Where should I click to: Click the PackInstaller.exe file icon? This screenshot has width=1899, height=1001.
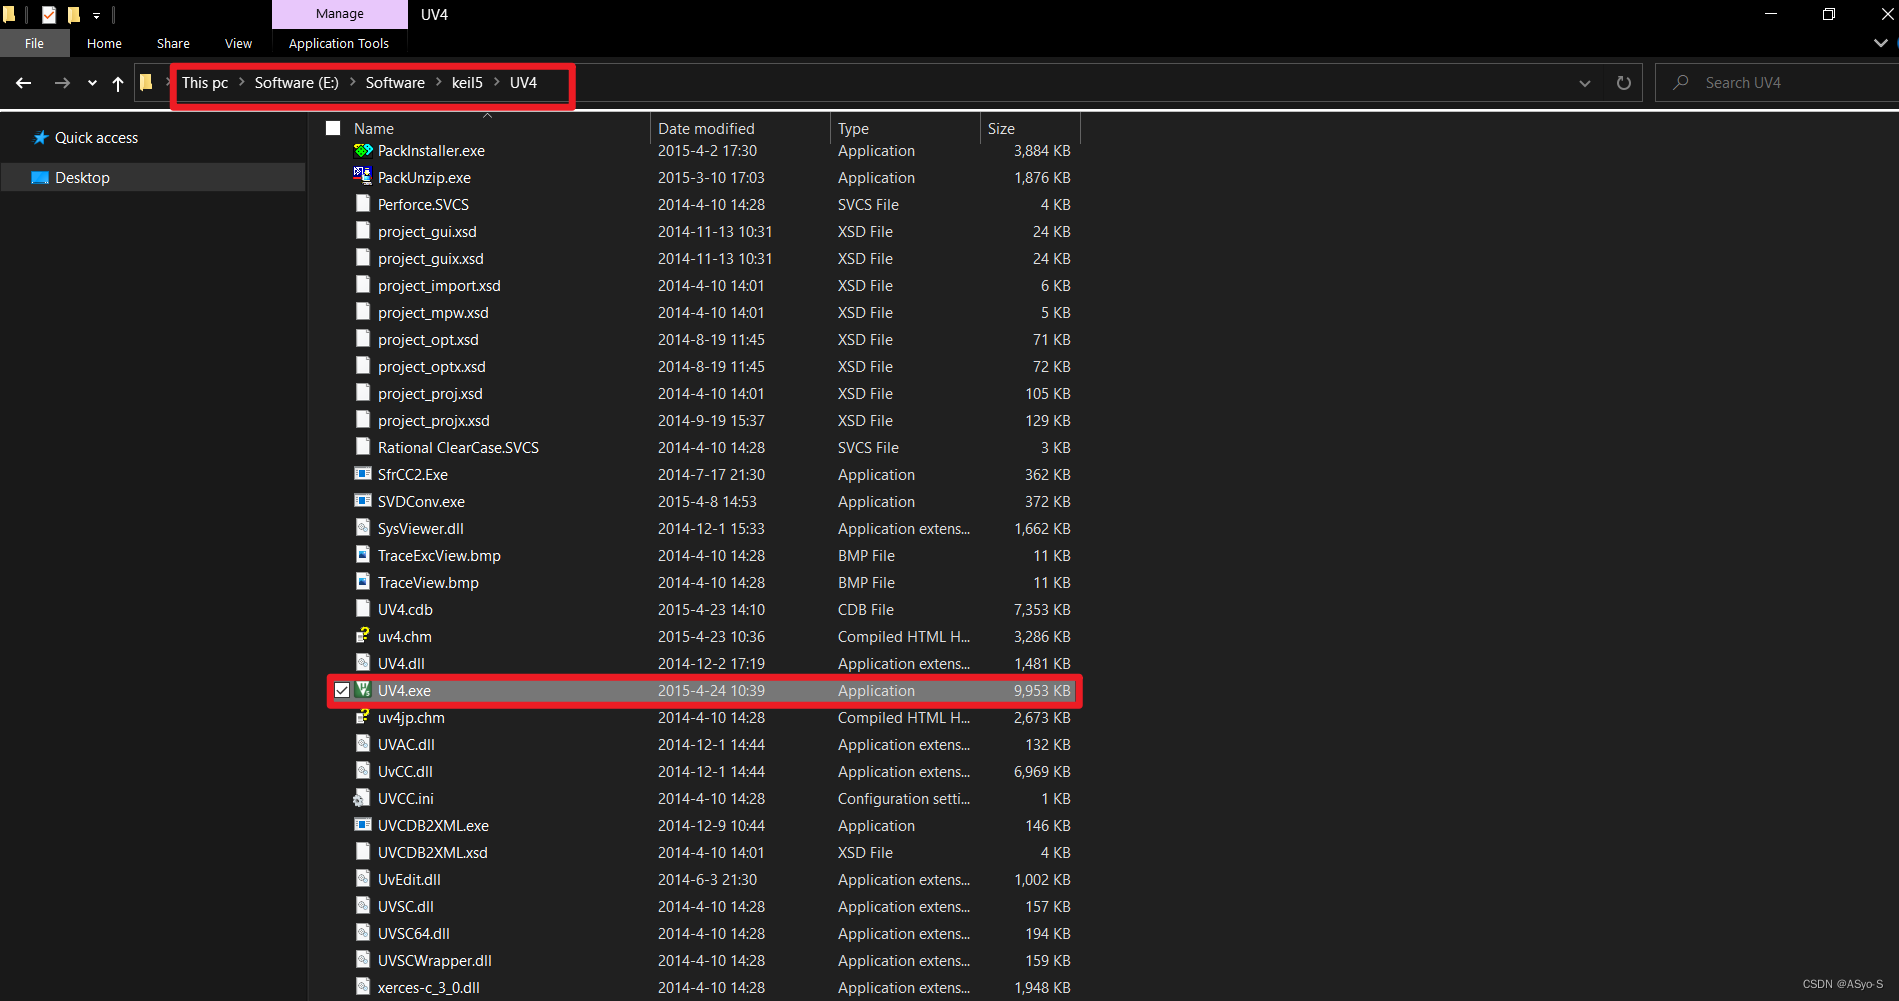click(363, 150)
